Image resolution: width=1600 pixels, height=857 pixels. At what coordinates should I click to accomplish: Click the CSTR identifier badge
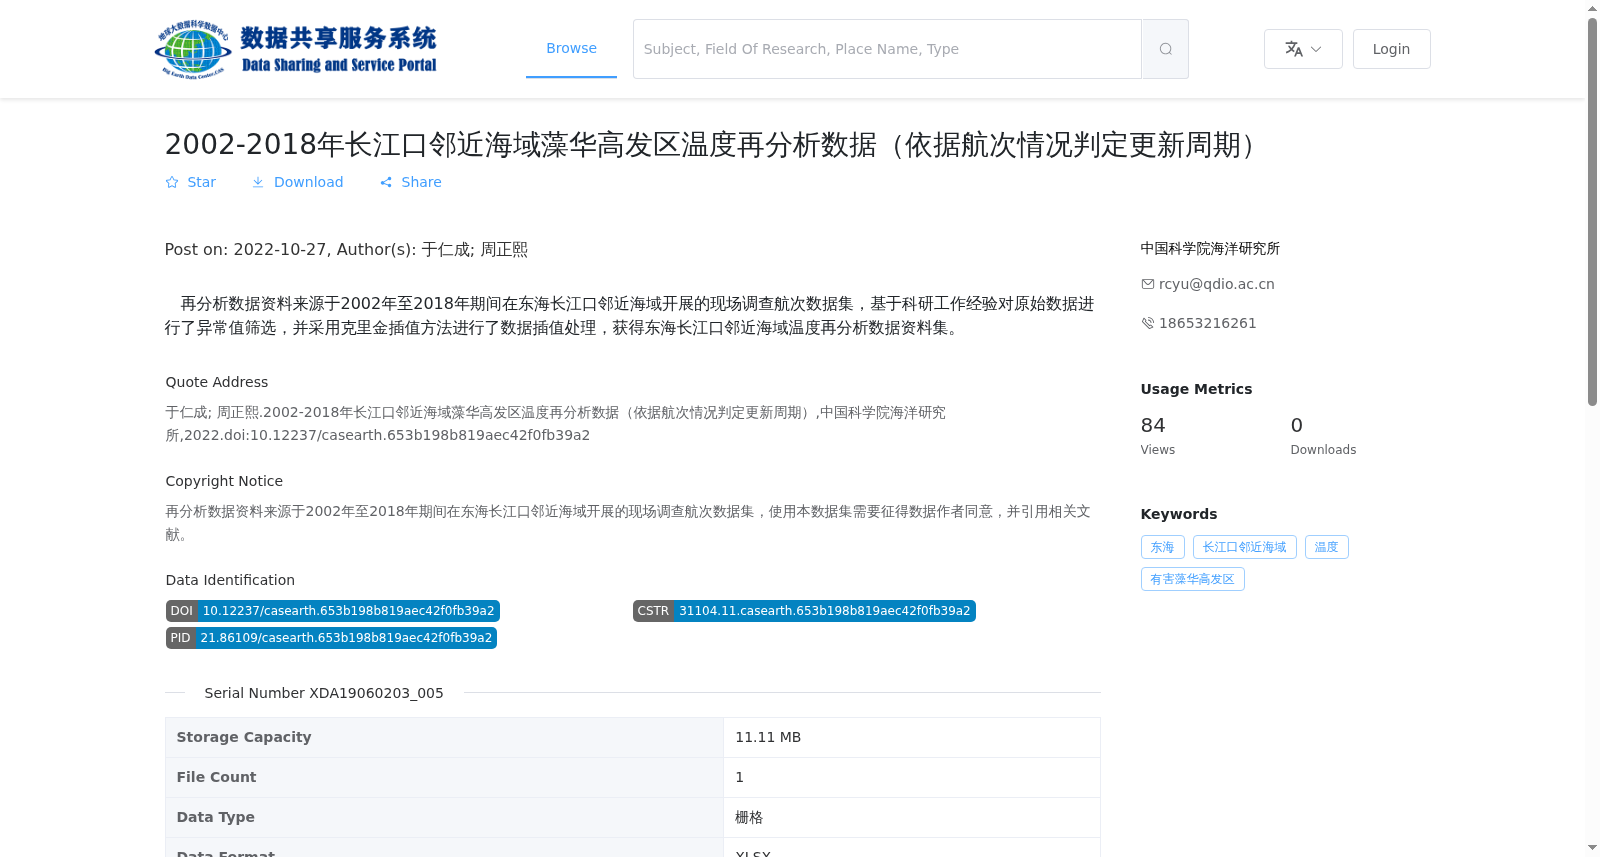[x=804, y=611]
